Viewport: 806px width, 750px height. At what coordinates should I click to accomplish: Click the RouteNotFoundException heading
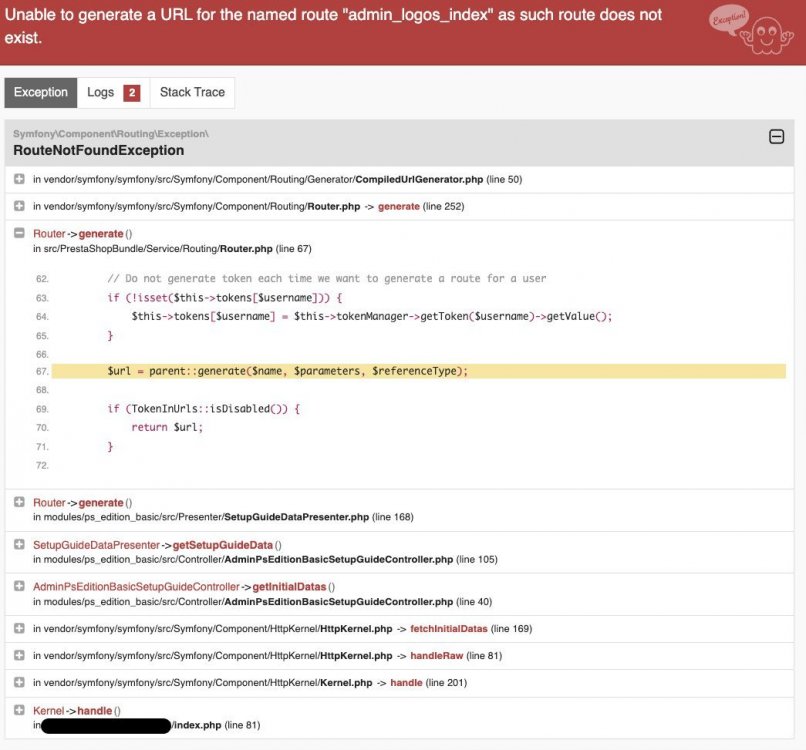[x=99, y=150]
